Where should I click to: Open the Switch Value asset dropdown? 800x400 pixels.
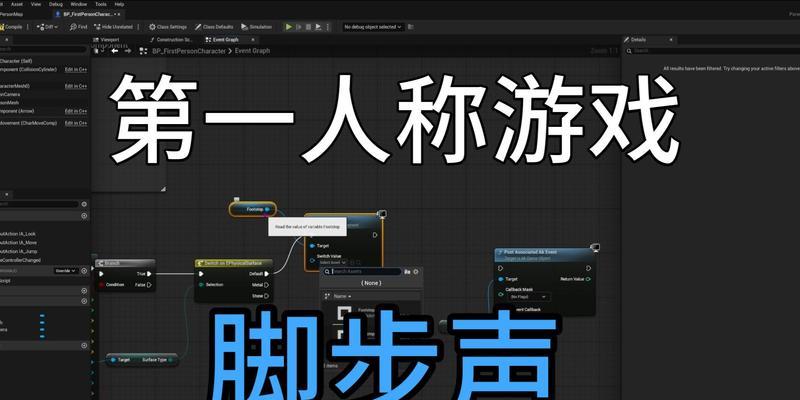[333, 262]
